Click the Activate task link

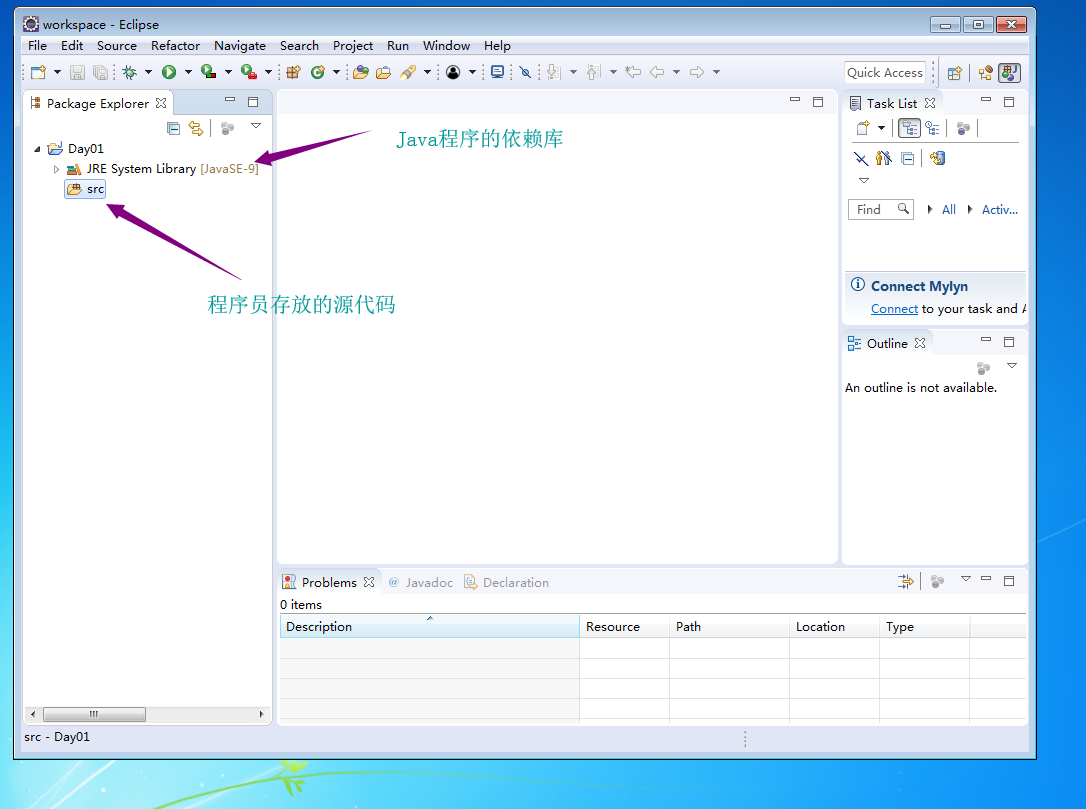(999, 210)
